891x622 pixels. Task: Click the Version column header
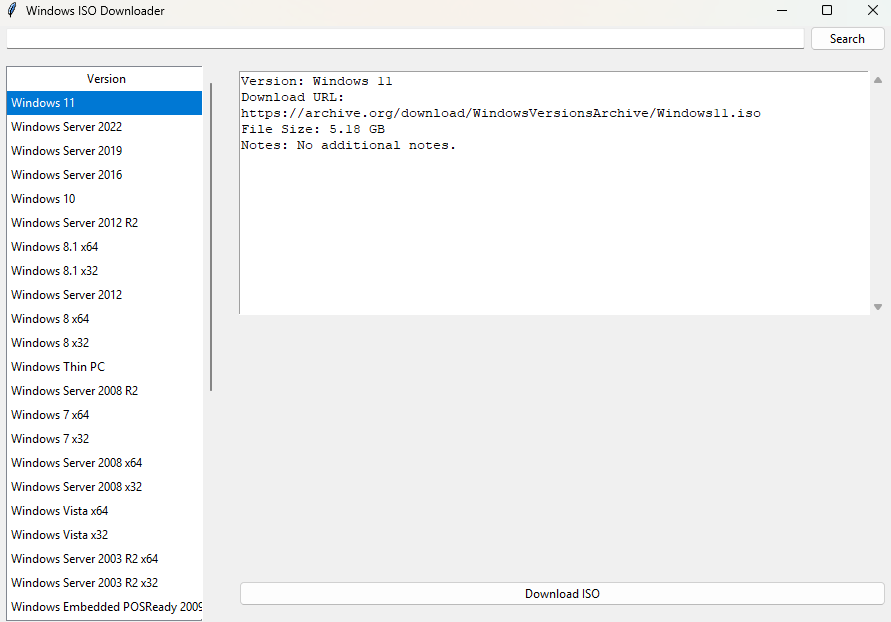tap(105, 79)
